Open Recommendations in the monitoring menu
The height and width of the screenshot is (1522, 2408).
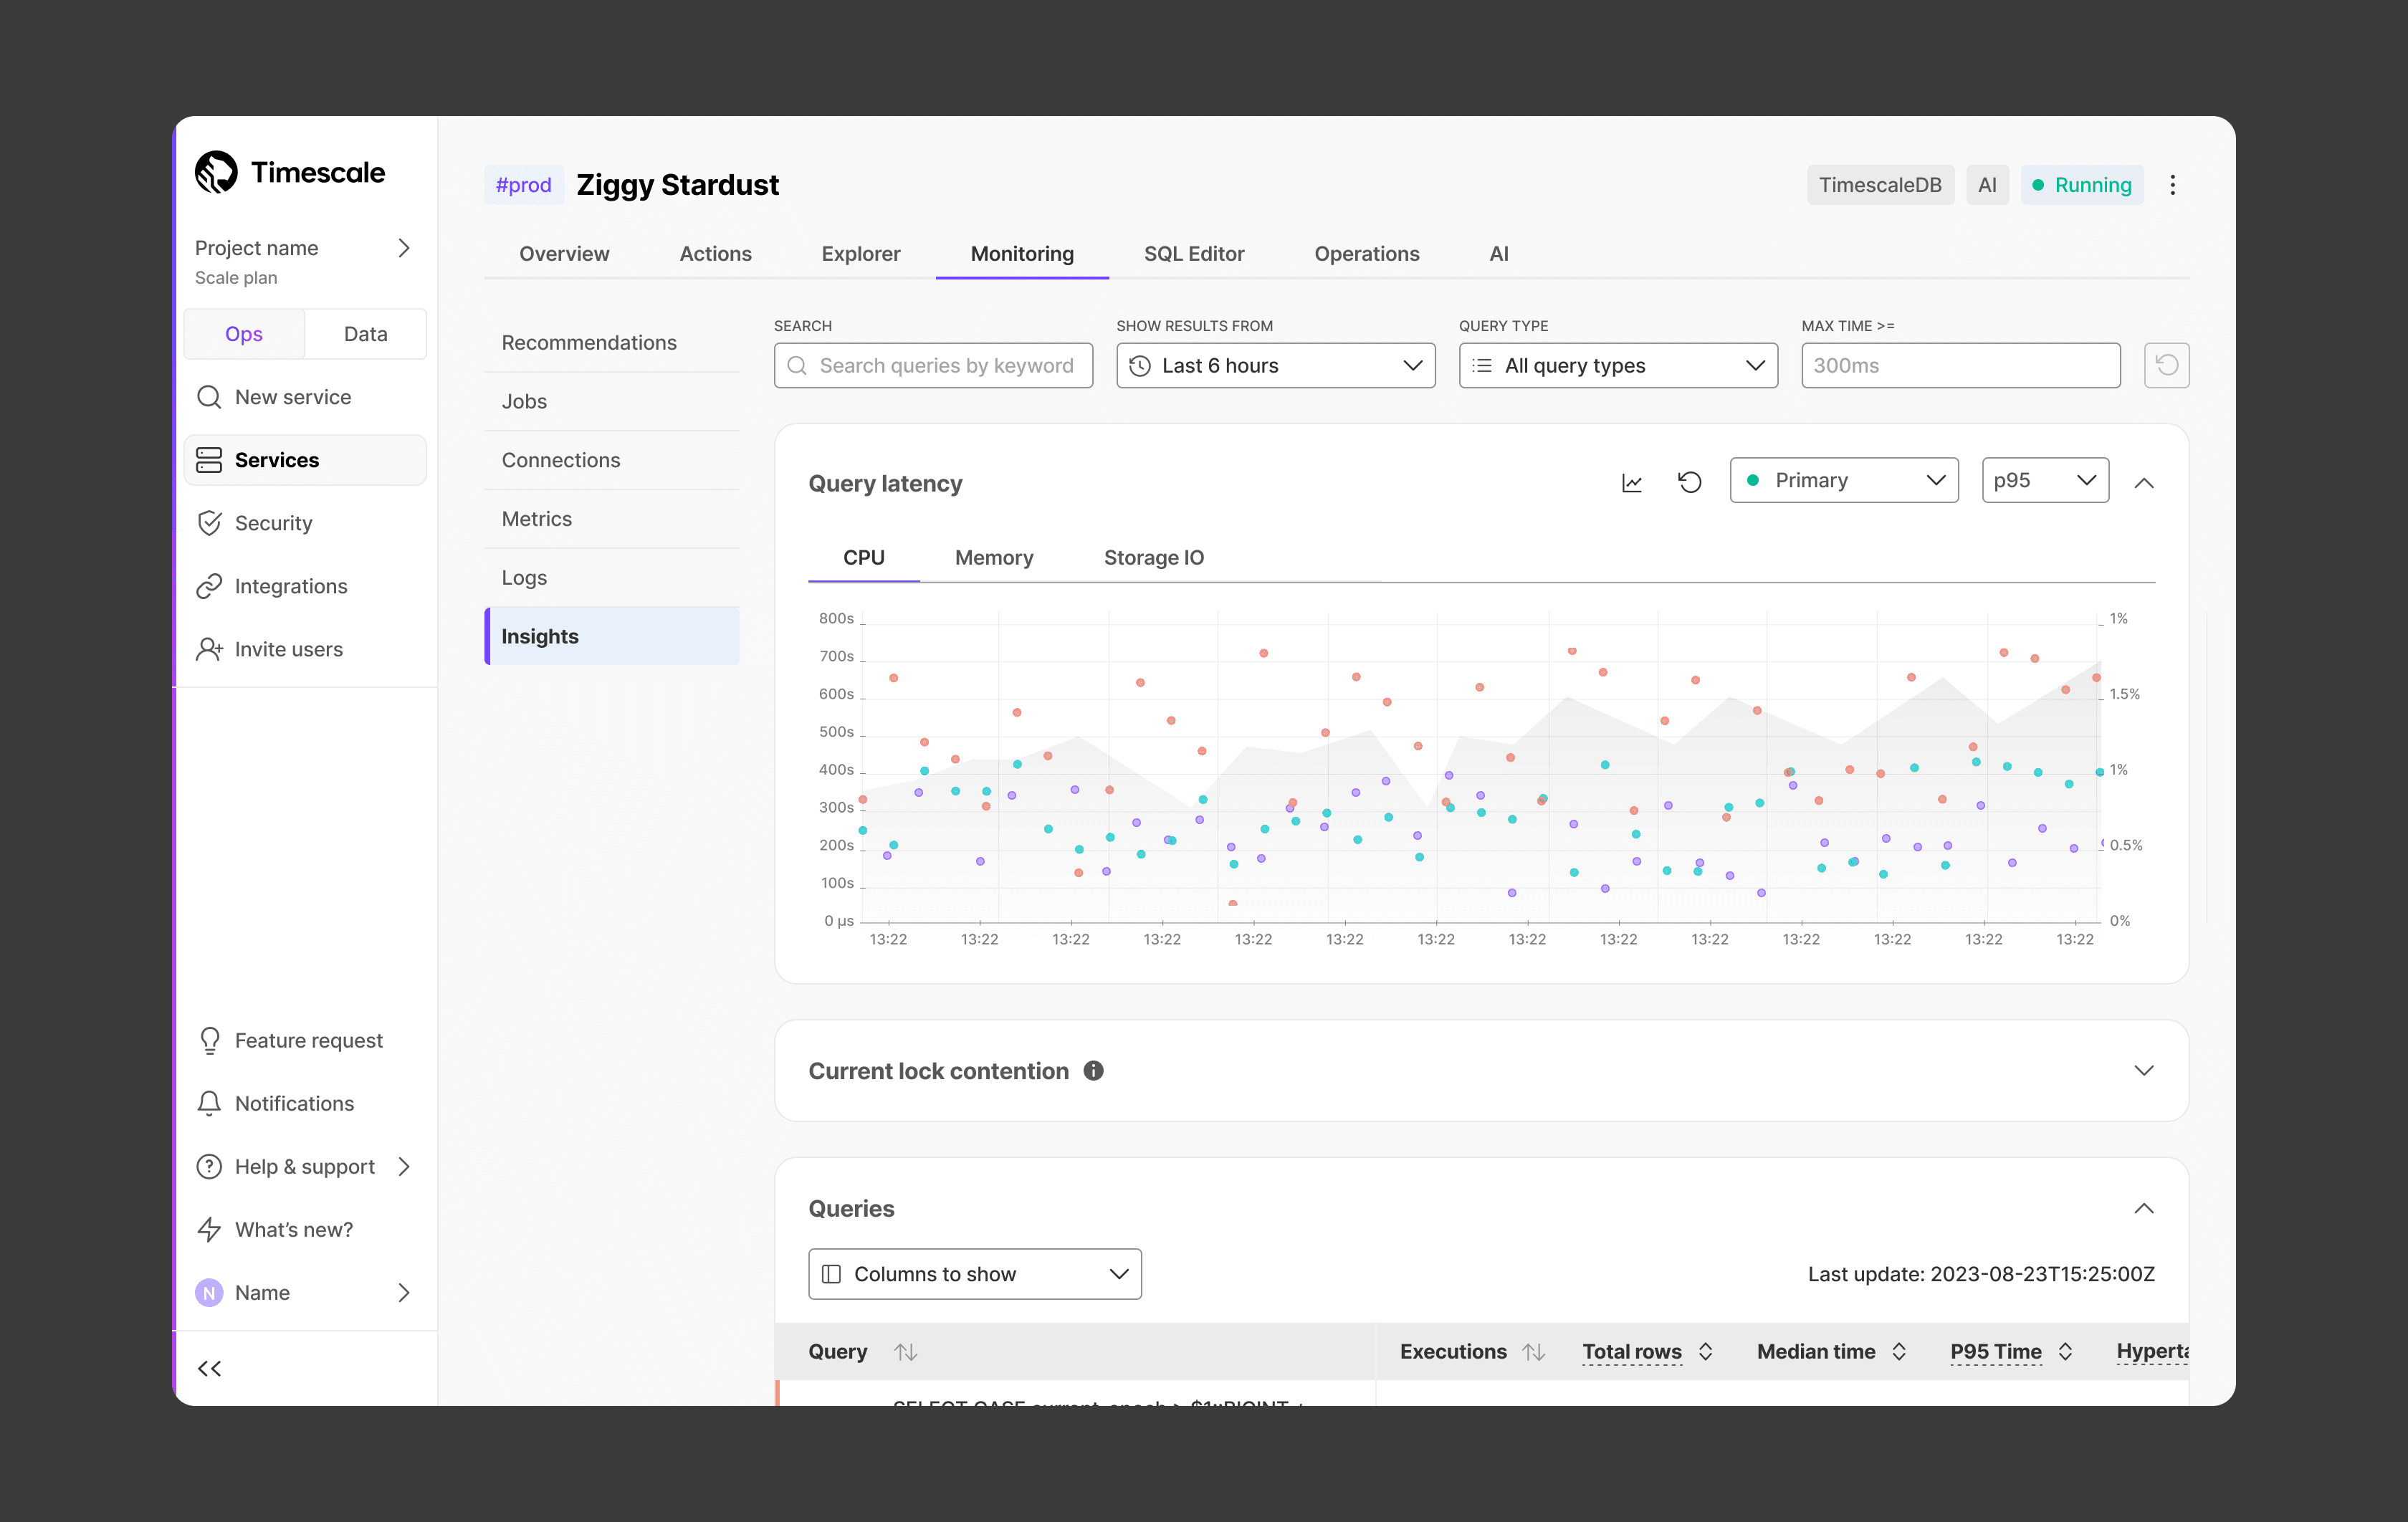point(612,343)
